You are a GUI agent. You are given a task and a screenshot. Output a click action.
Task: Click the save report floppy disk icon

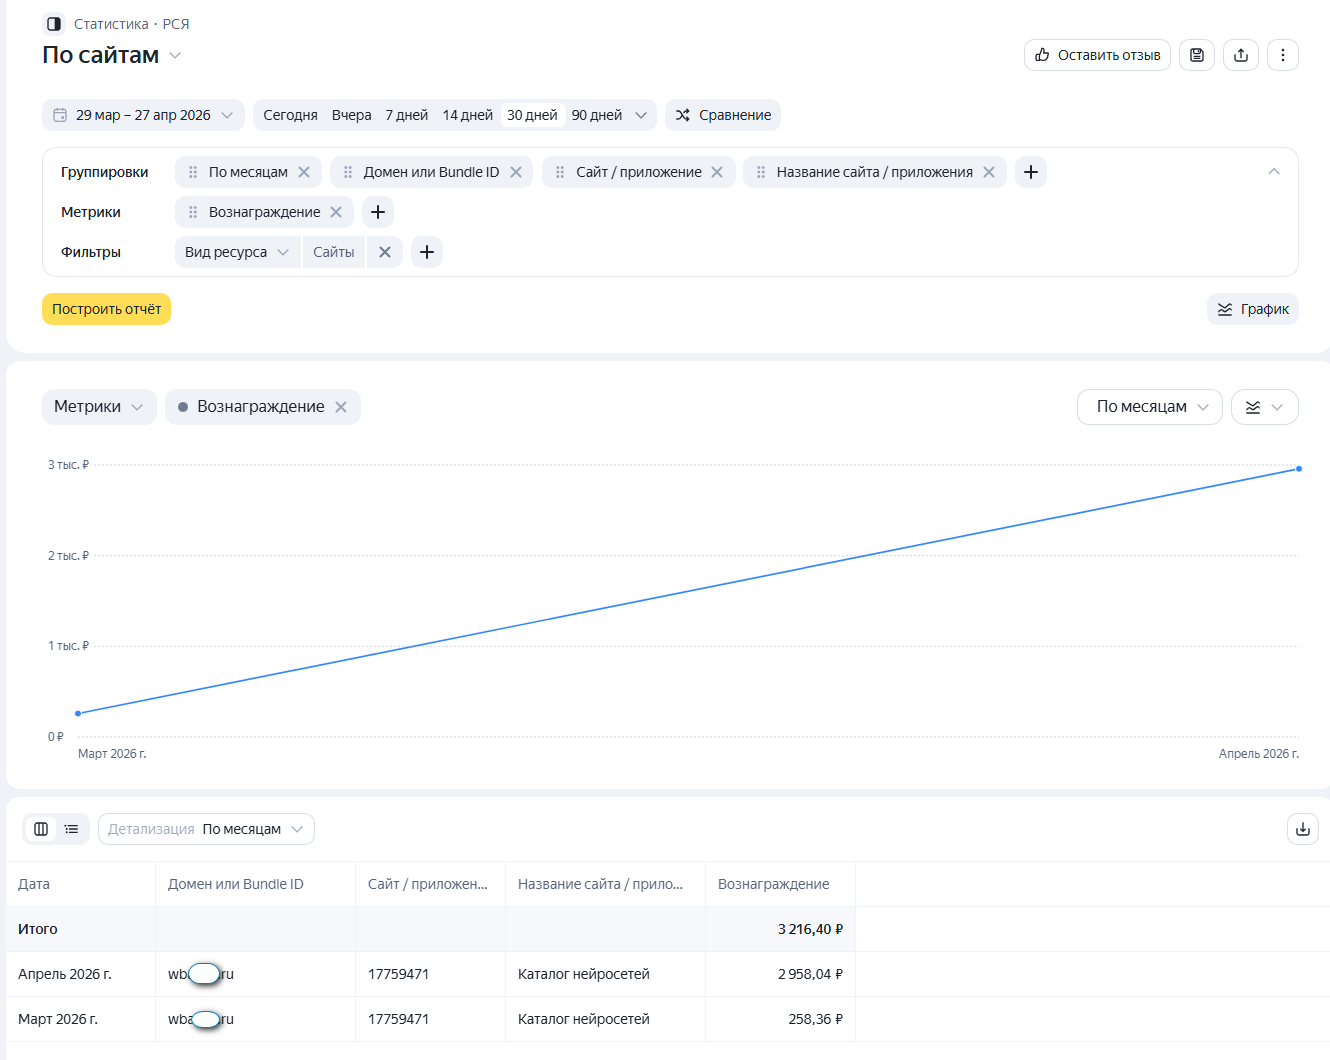coord(1197,55)
